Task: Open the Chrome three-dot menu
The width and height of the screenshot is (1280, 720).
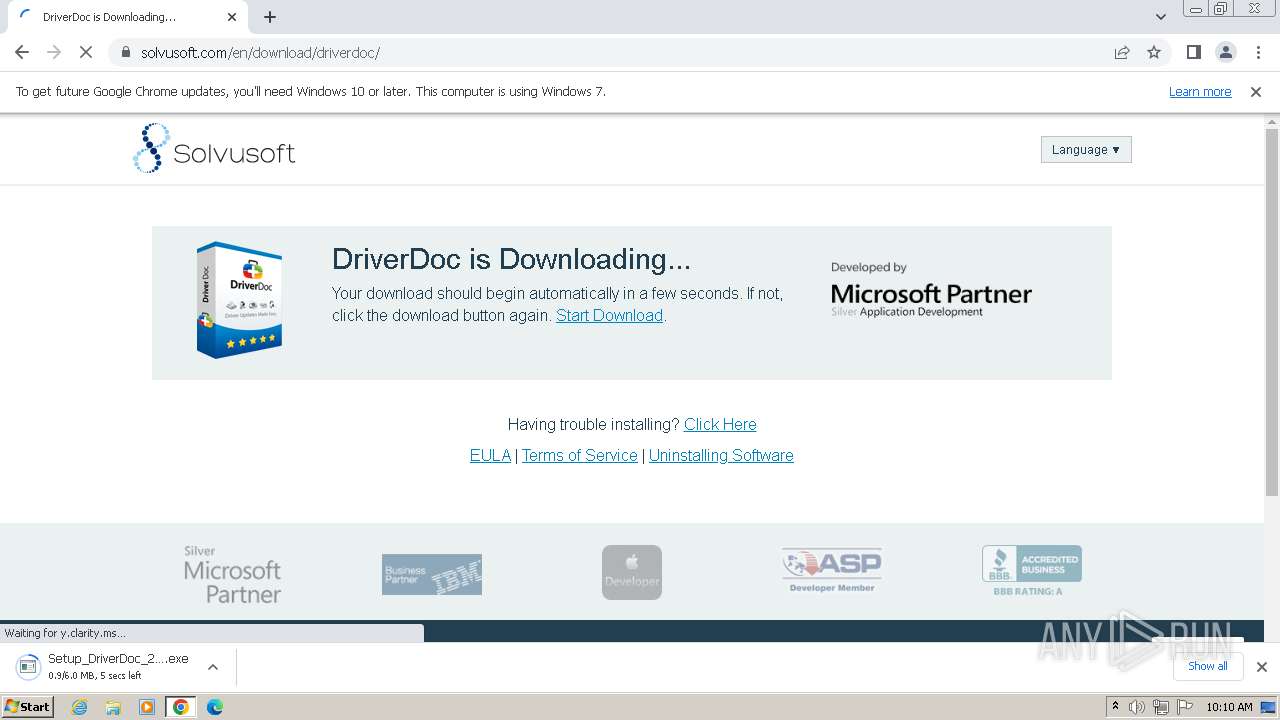Action: [1258, 52]
